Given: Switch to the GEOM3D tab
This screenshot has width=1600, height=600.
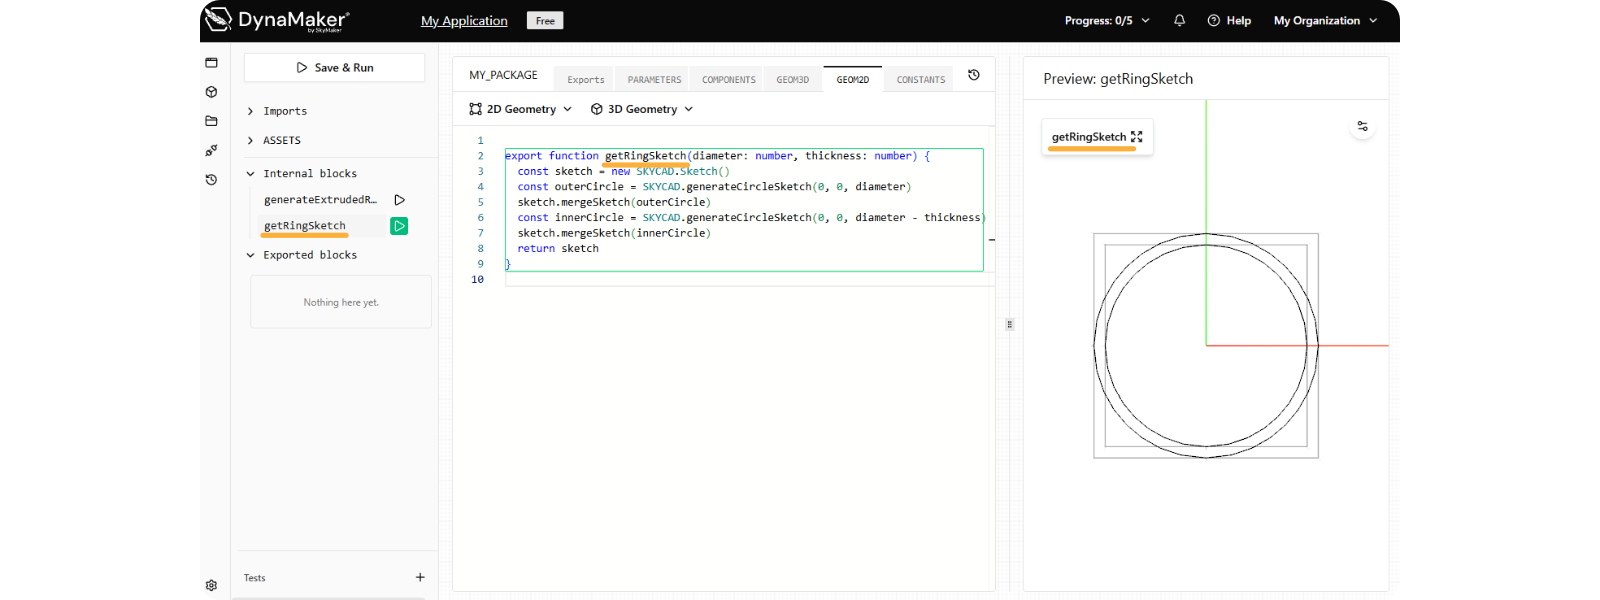Looking at the screenshot, I should tap(793, 80).
